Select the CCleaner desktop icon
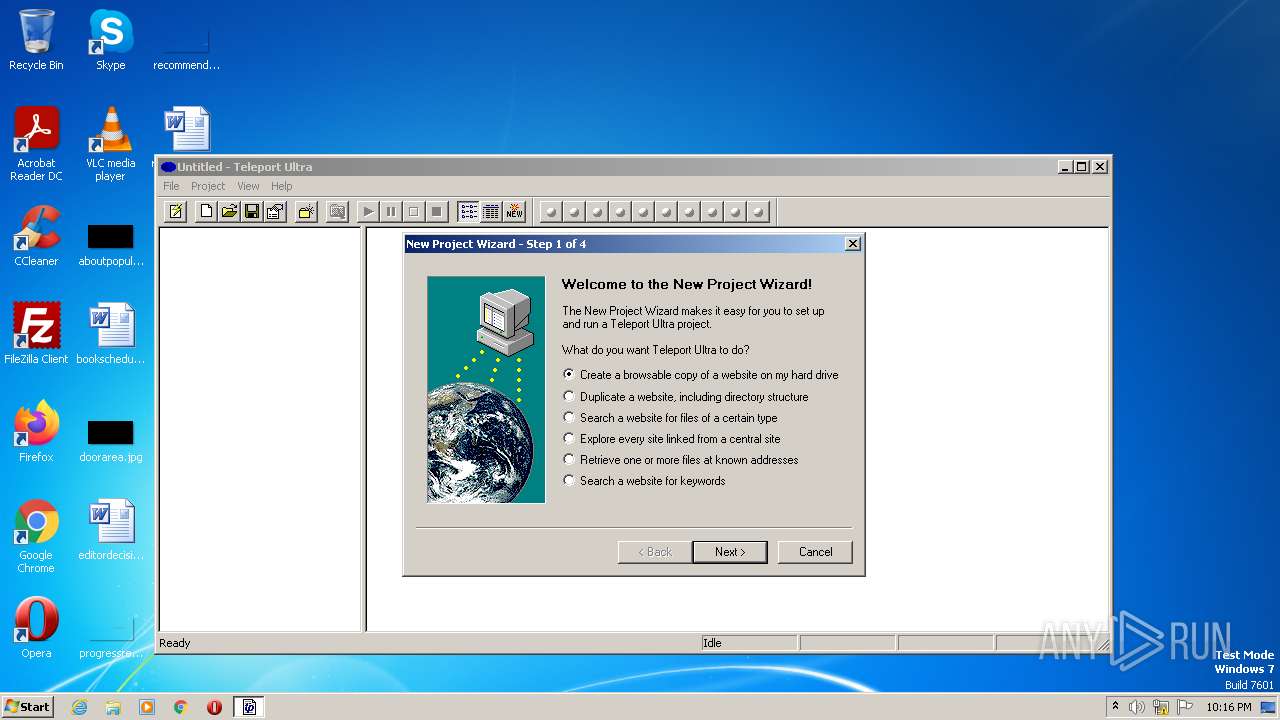Screen dimensions: 1280x720 (x=36, y=236)
